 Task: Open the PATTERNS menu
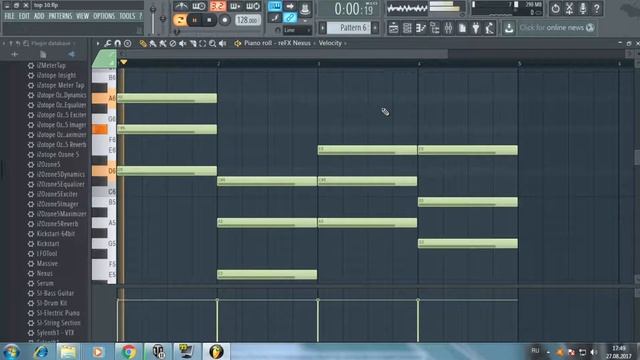click(60, 16)
